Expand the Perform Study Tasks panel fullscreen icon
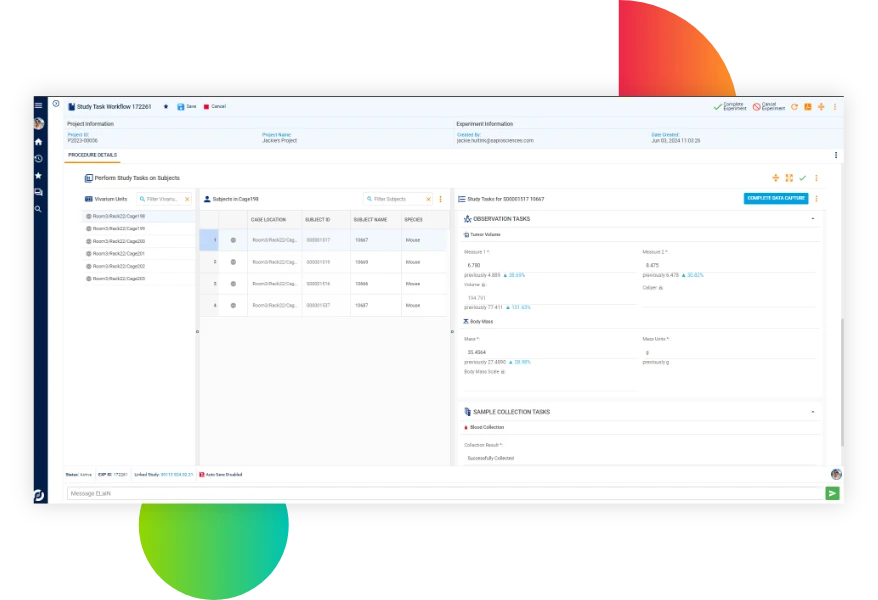 [789, 178]
